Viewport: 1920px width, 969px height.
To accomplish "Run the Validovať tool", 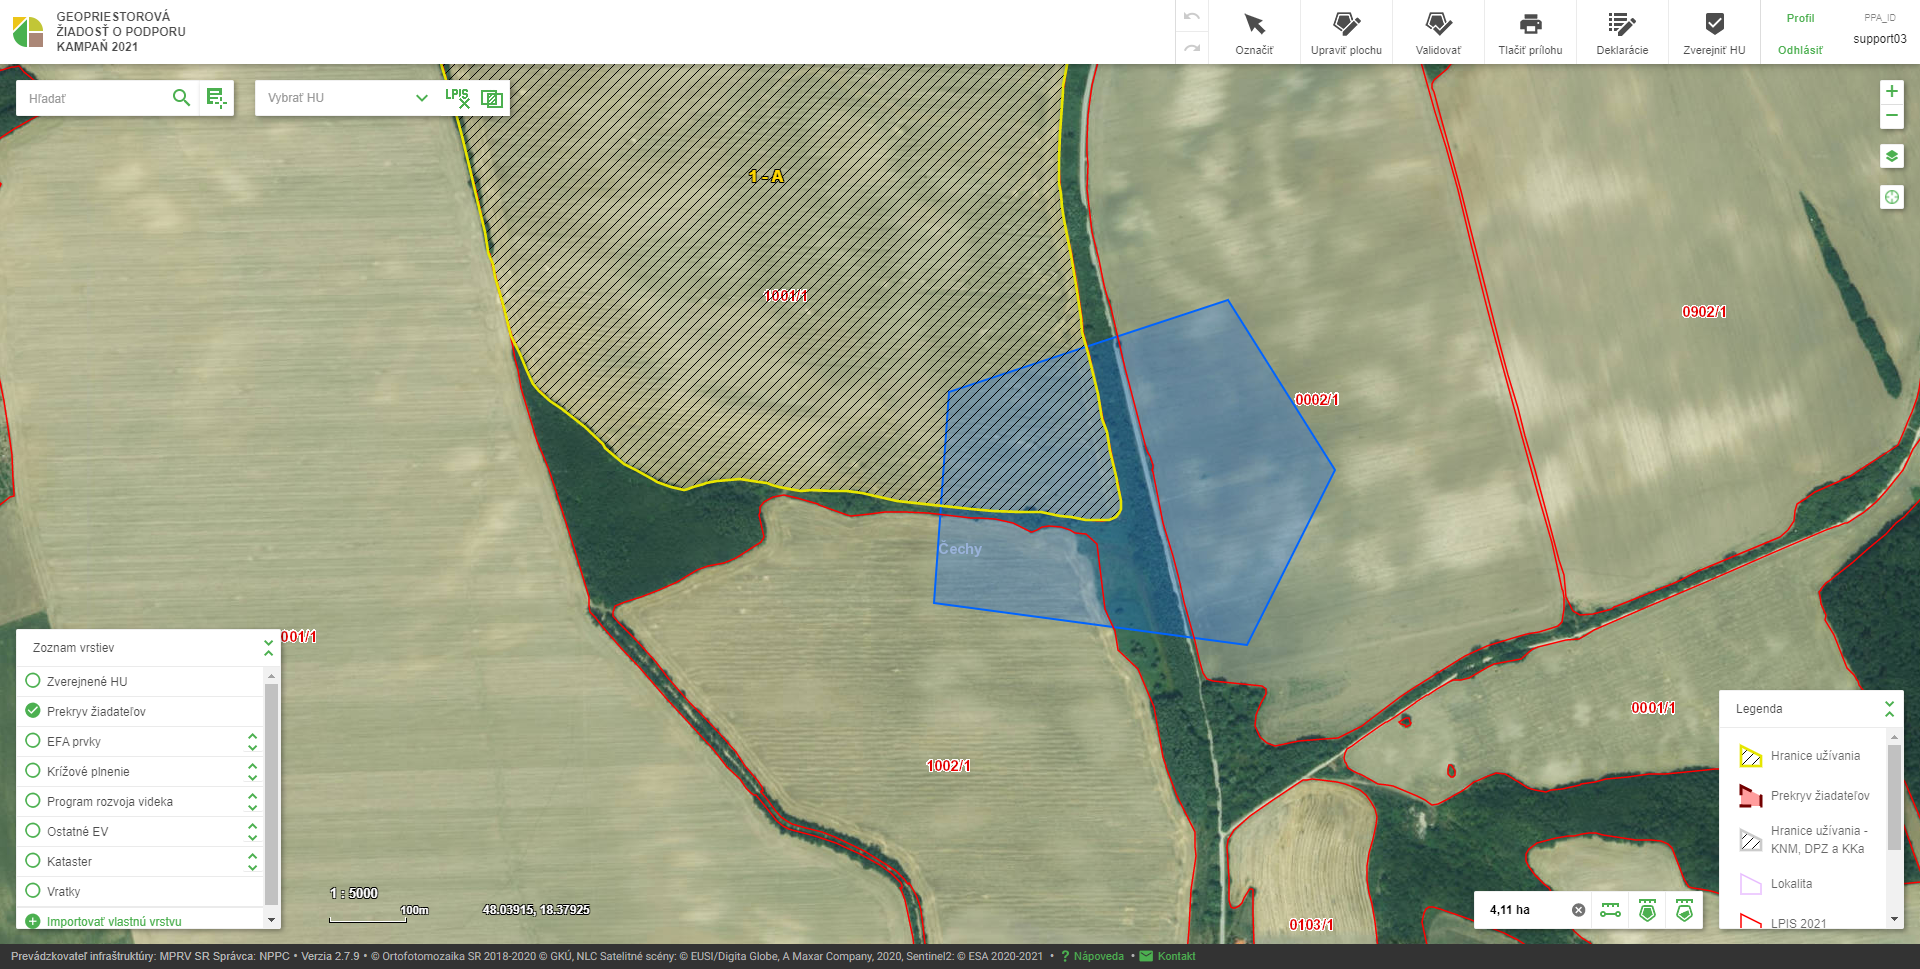I will (1438, 32).
